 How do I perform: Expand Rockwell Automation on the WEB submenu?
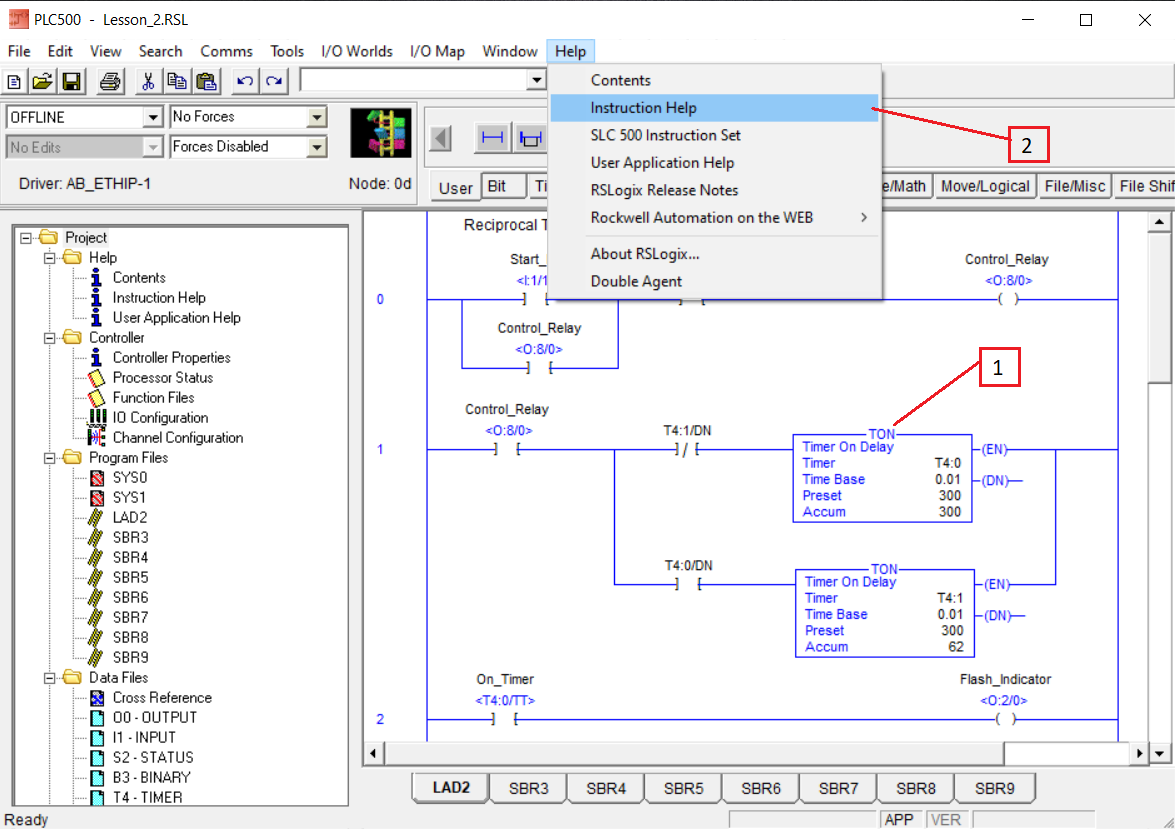click(x=715, y=218)
